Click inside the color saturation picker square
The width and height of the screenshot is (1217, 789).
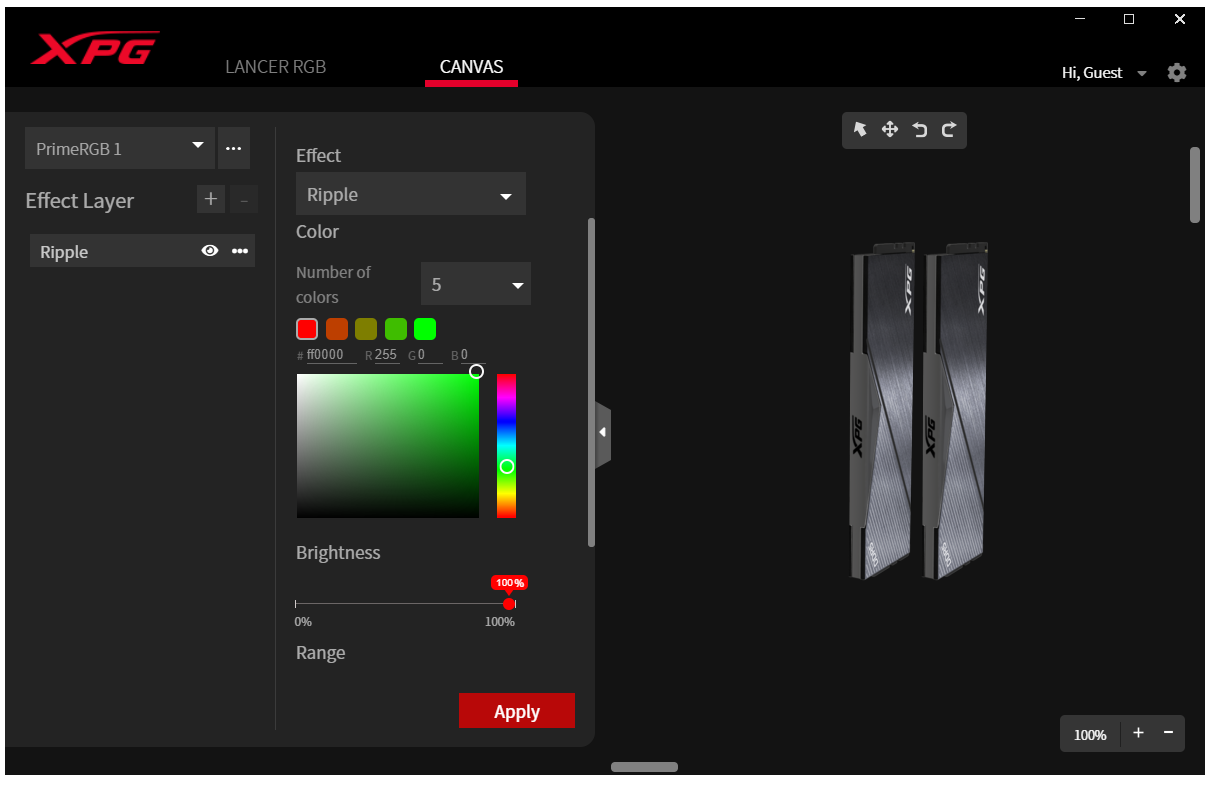388,446
